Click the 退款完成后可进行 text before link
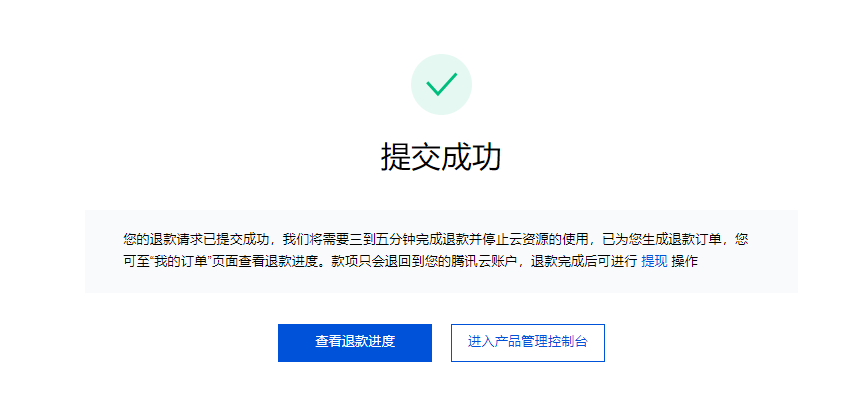This screenshot has width=853, height=404. (x=584, y=262)
